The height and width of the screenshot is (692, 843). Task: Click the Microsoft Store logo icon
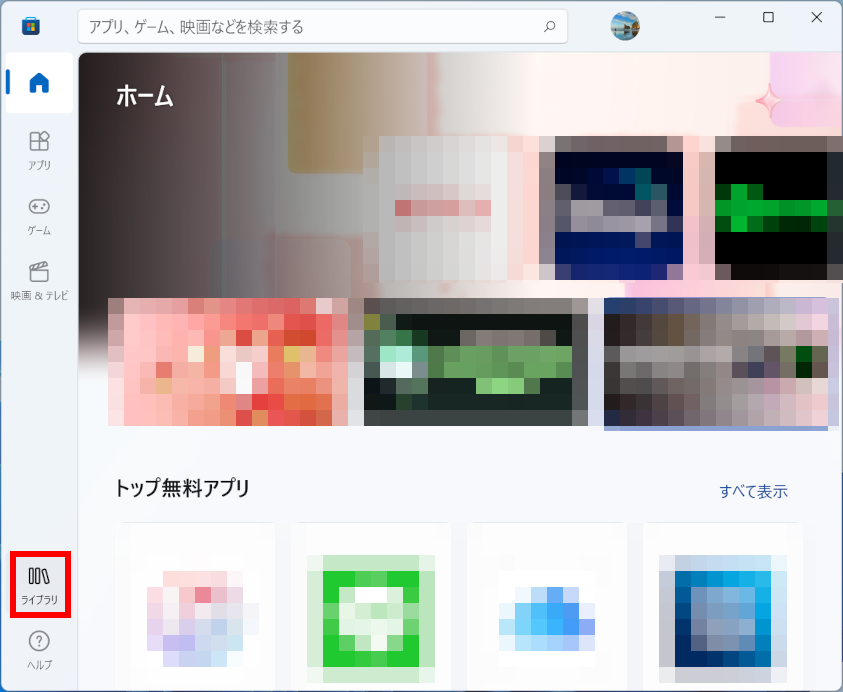click(x=31, y=26)
